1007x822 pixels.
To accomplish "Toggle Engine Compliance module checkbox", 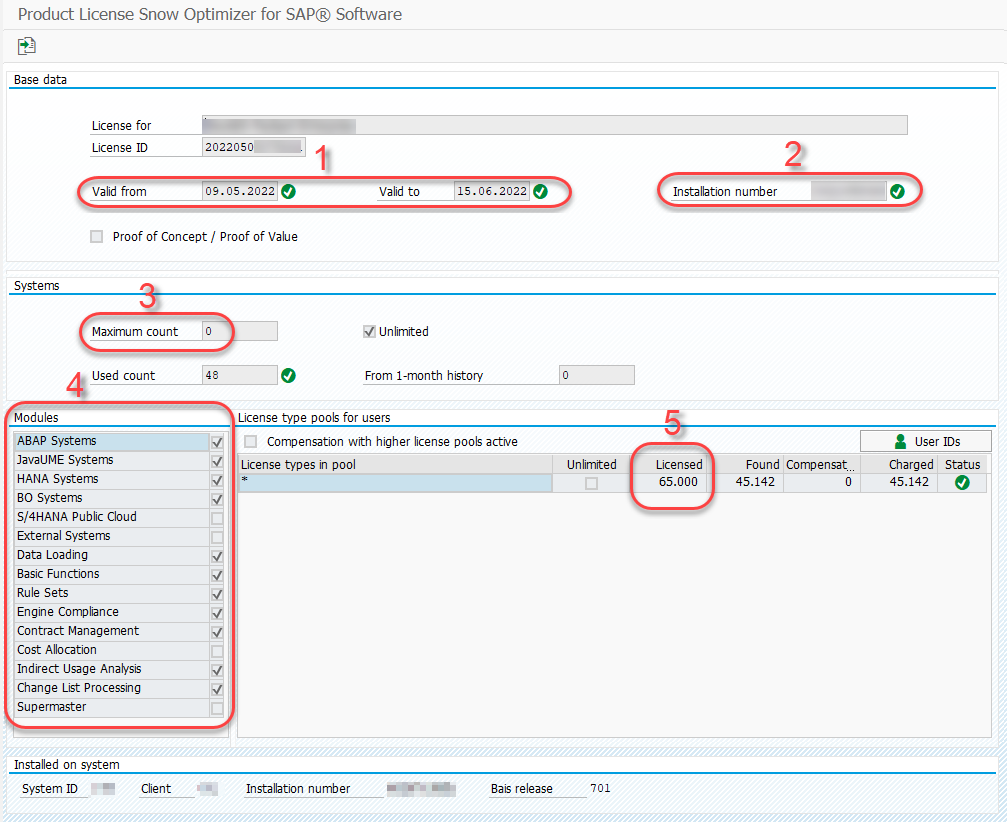I will [x=217, y=613].
